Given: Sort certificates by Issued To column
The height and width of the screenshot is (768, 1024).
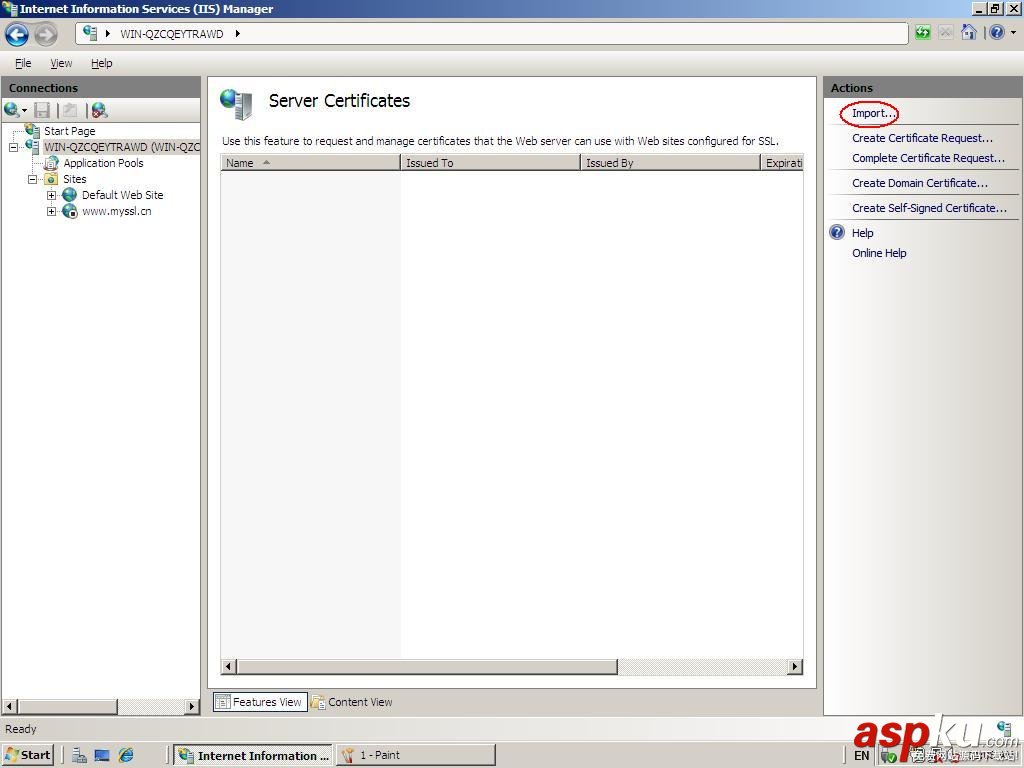Looking at the screenshot, I should click(489, 163).
